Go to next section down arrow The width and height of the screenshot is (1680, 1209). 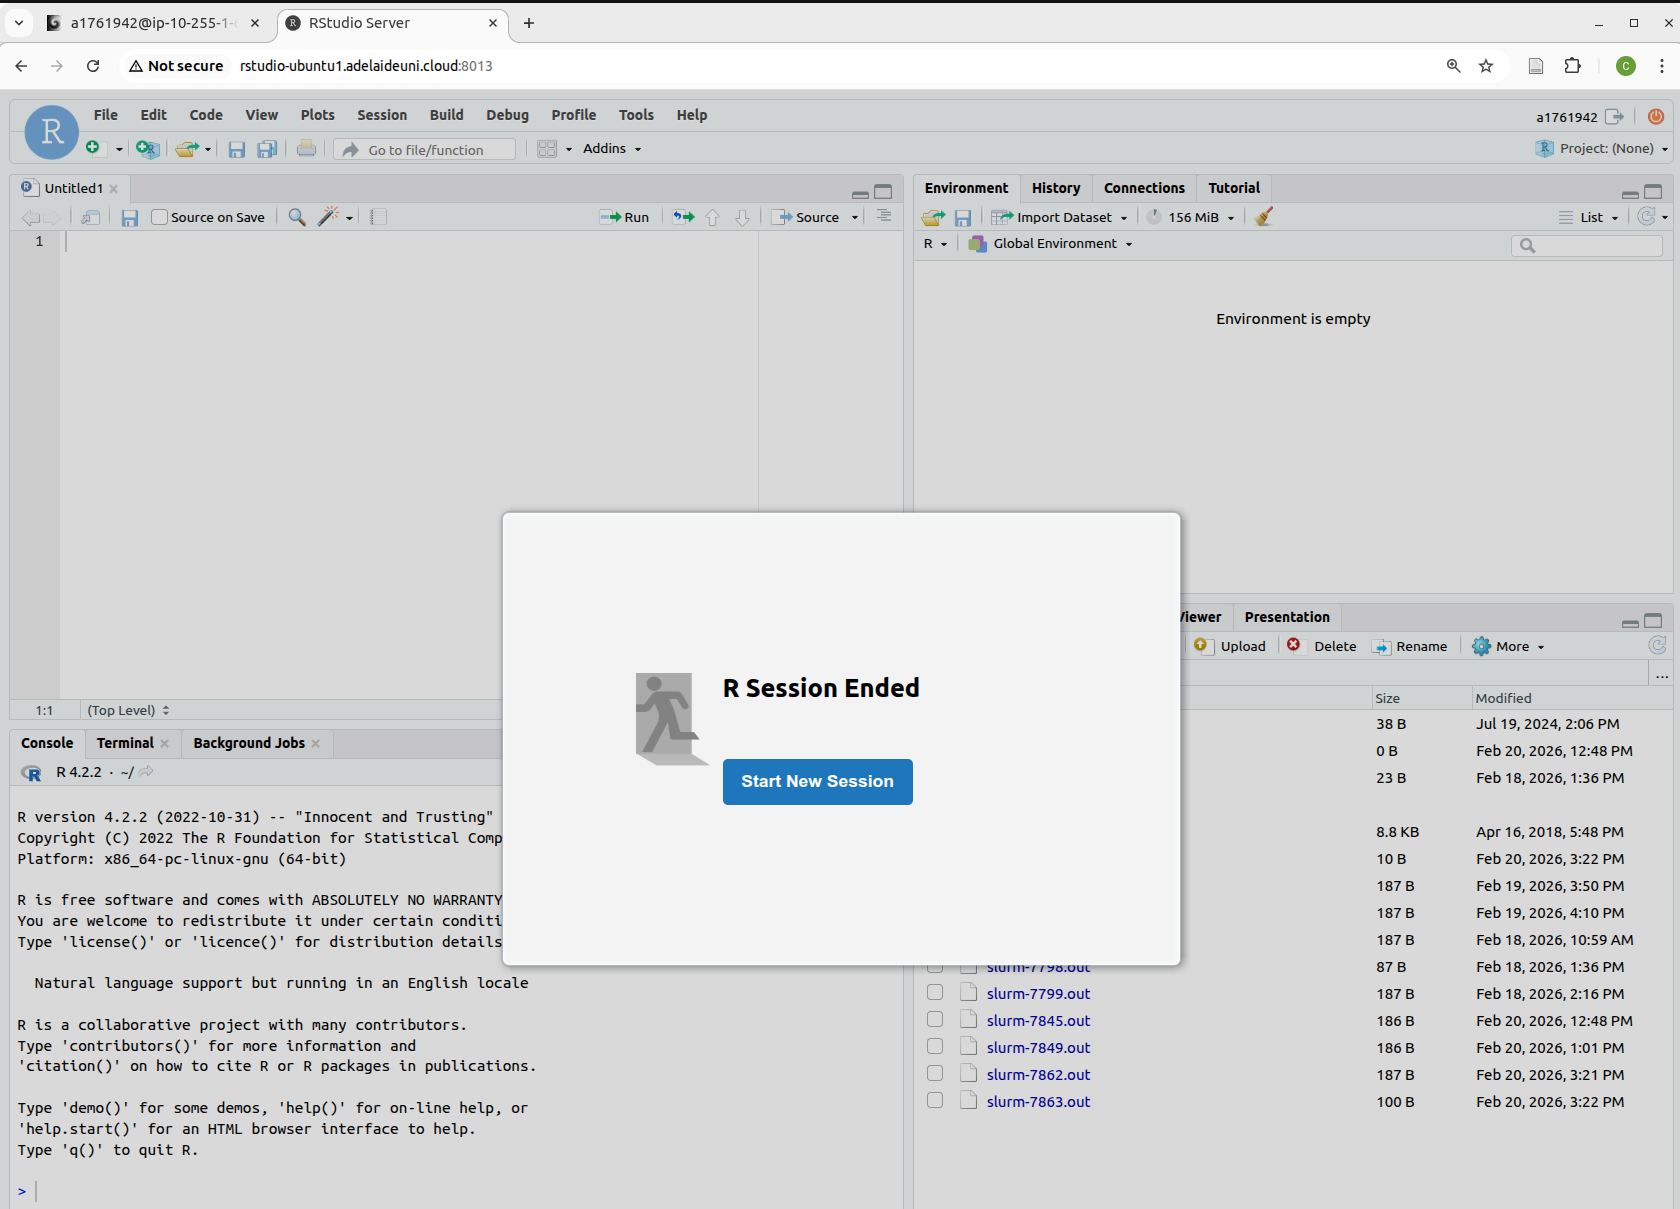742,217
